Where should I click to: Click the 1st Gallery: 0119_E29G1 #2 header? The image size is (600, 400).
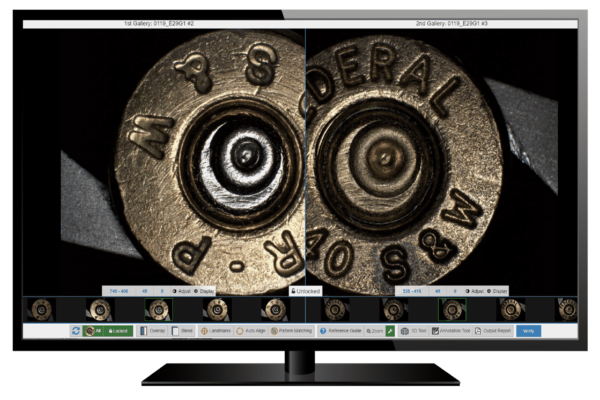tap(159, 24)
